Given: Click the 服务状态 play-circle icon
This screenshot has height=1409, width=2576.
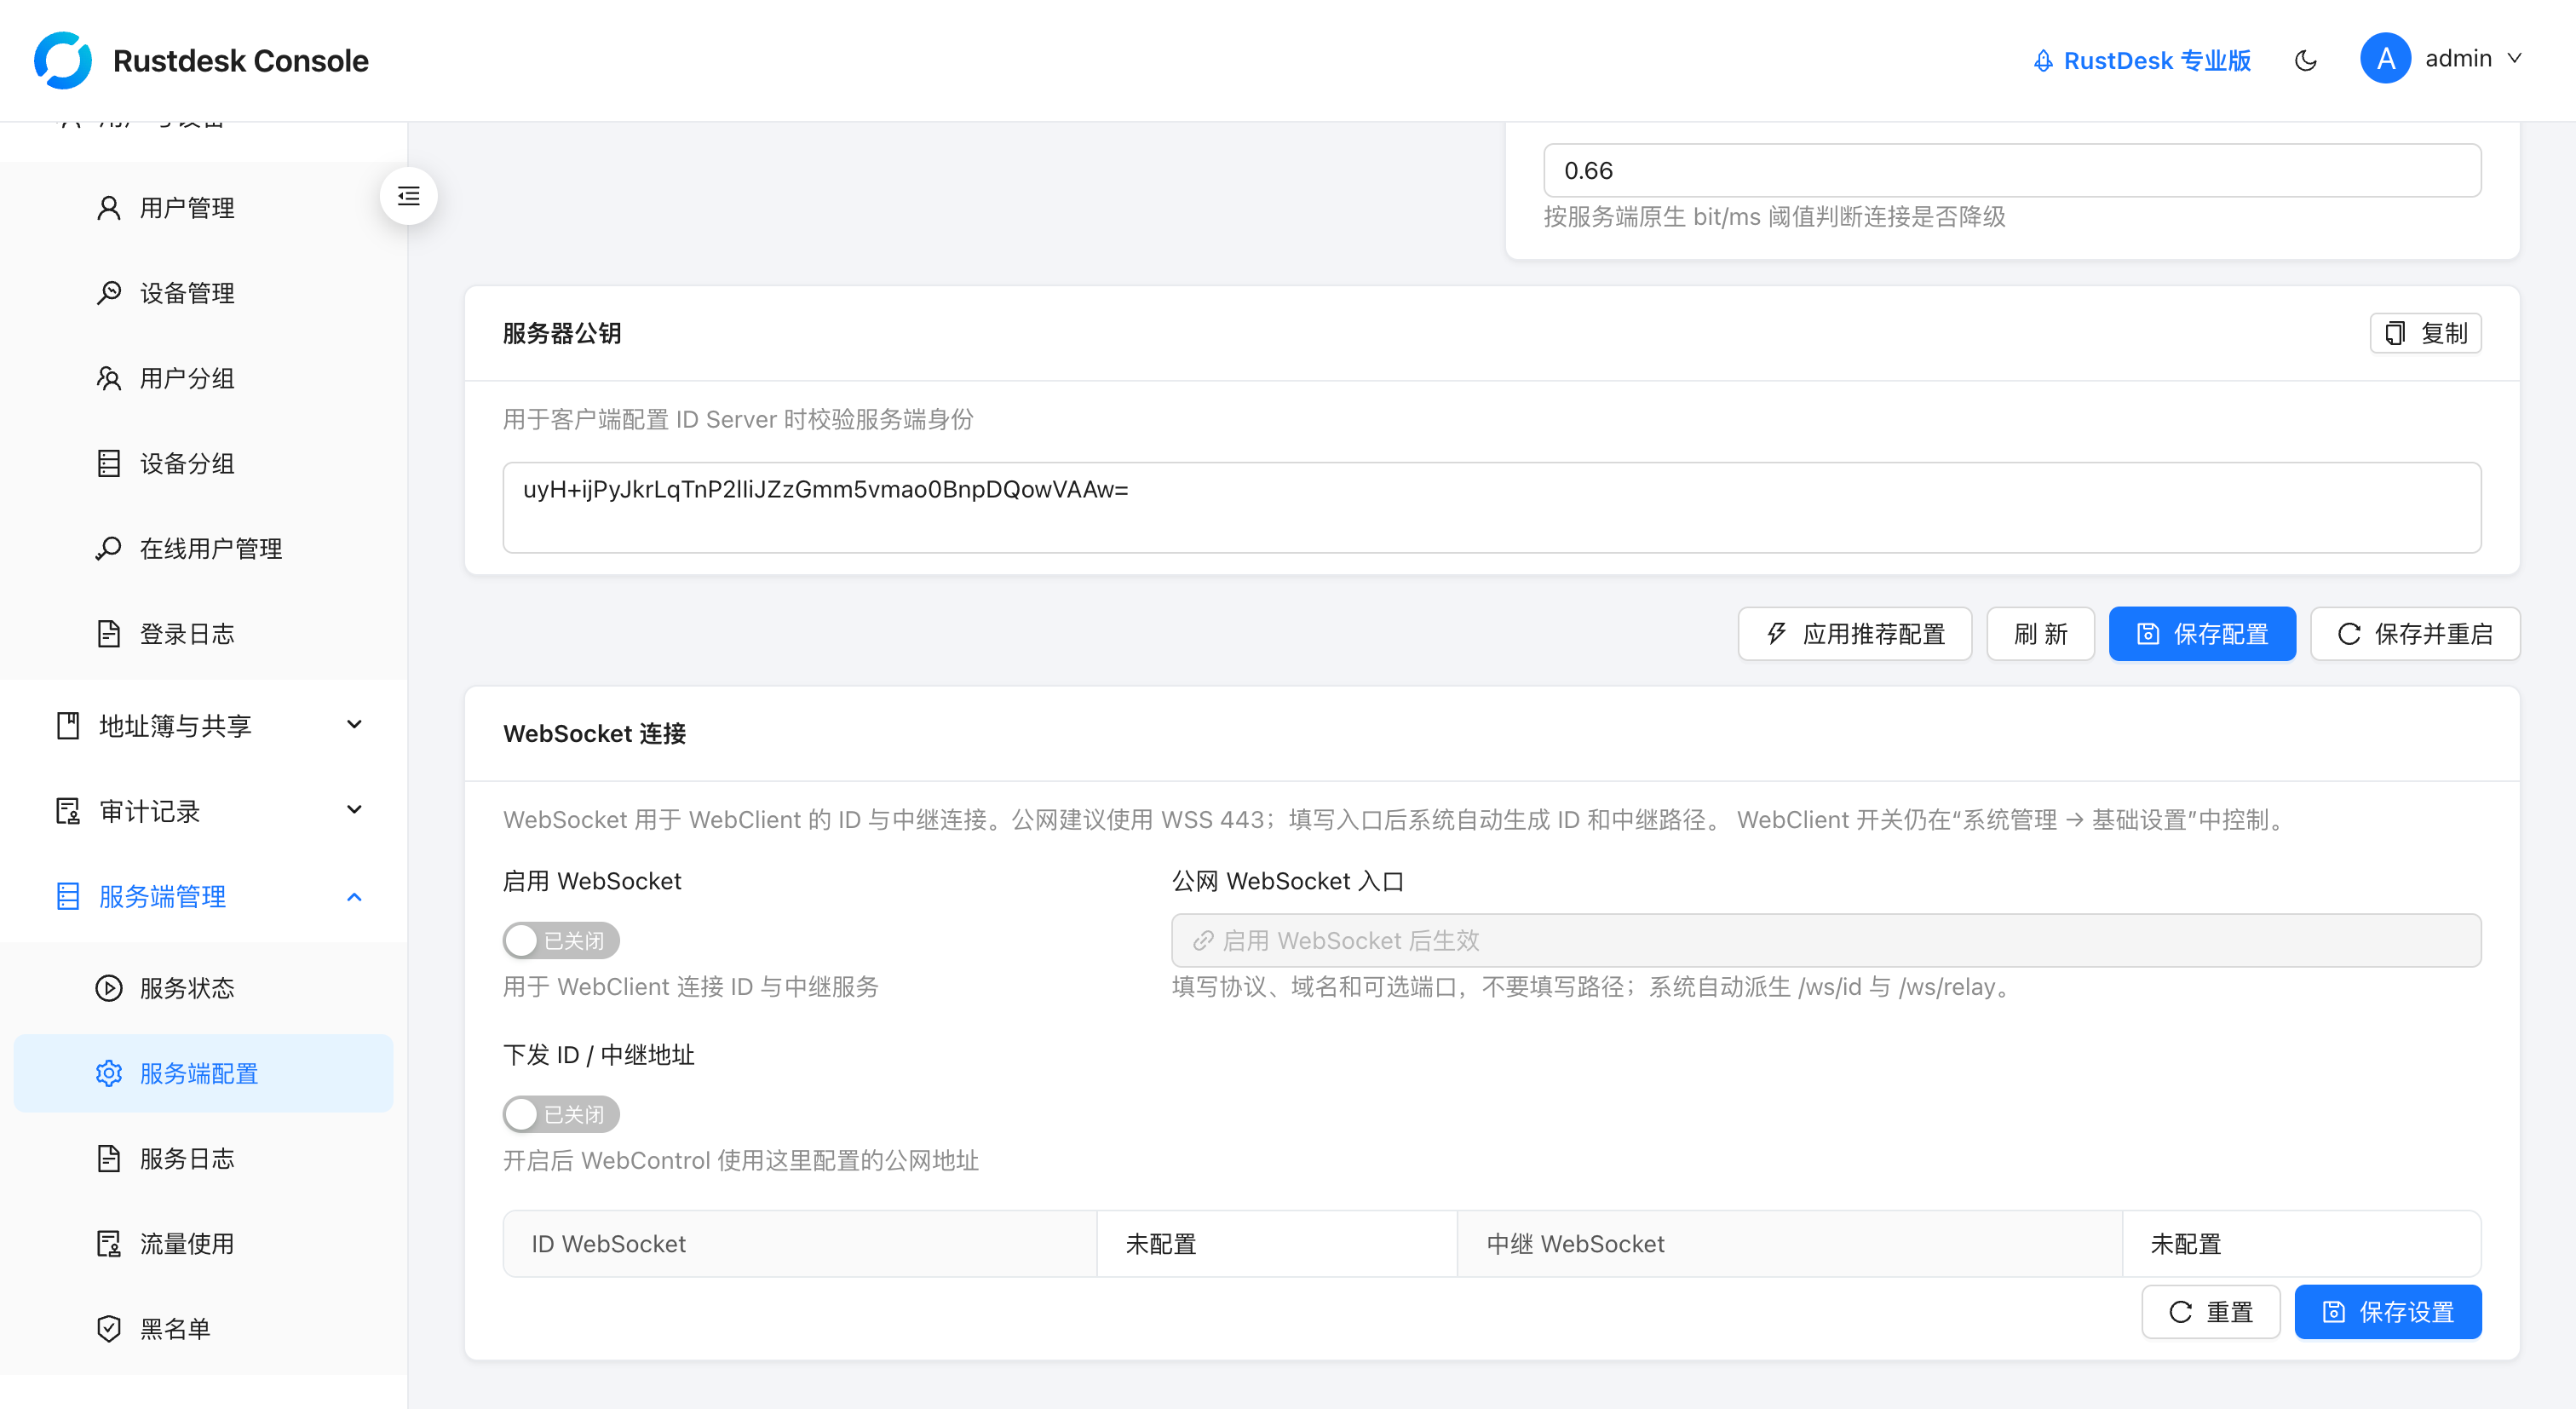Looking at the screenshot, I should 109,988.
